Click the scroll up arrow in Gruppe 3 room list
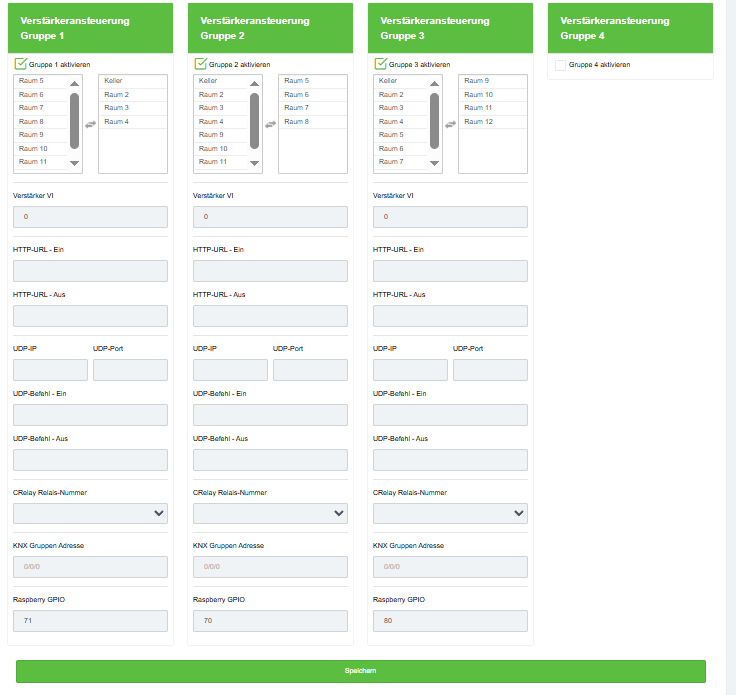 coord(434,84)
